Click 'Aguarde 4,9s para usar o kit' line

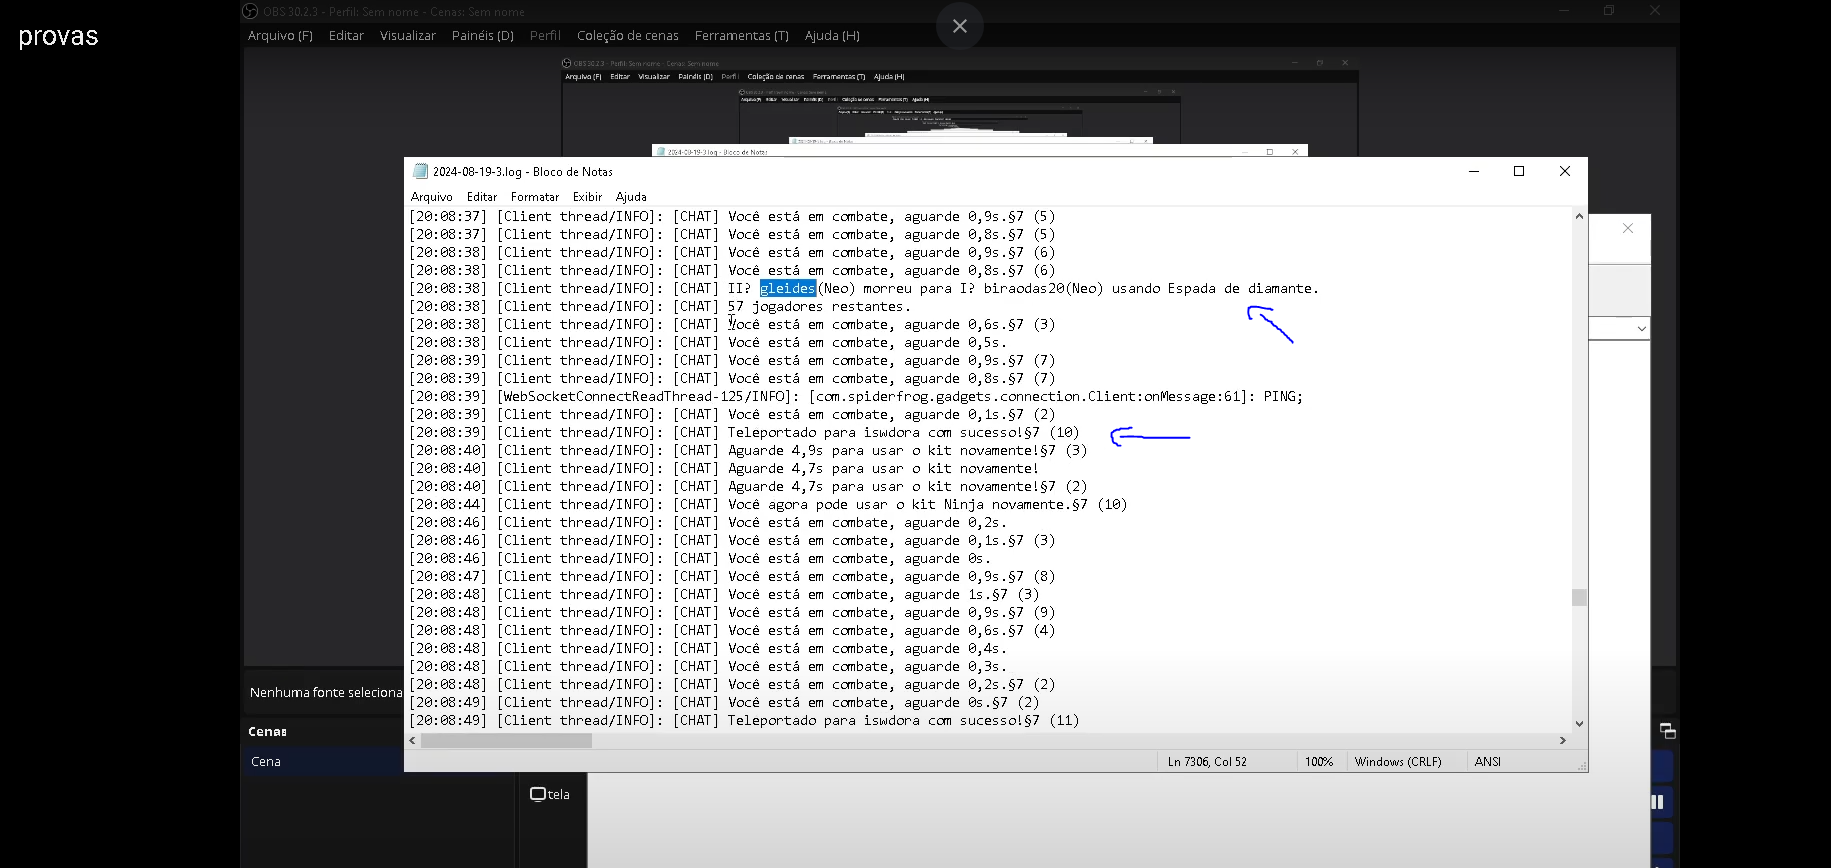tap(748, 450)
